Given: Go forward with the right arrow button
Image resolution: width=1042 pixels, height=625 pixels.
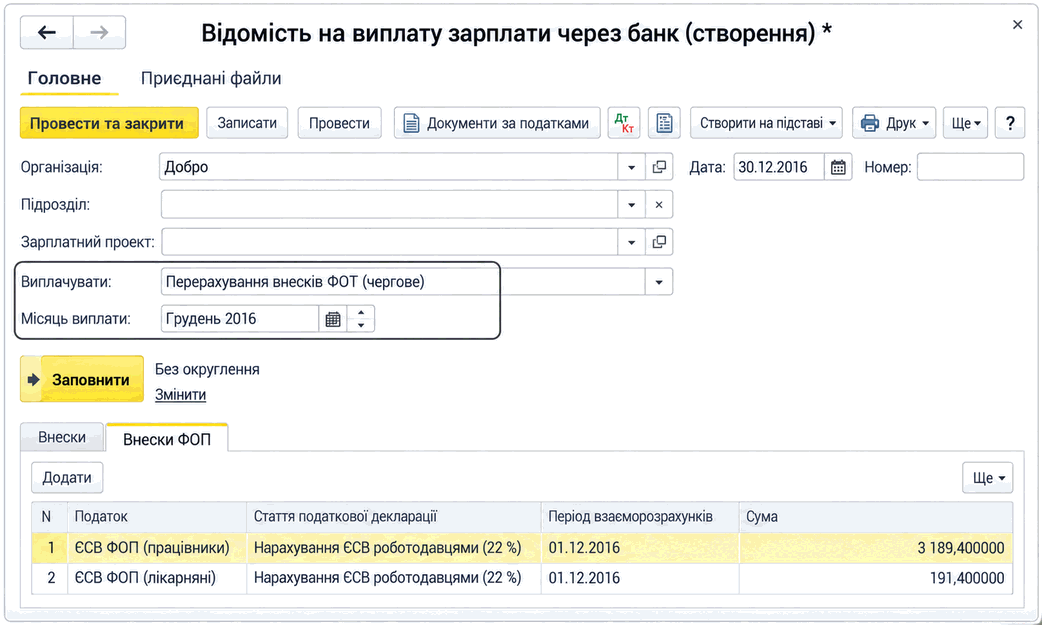Looking at the screenshot, I should [99, 32].
